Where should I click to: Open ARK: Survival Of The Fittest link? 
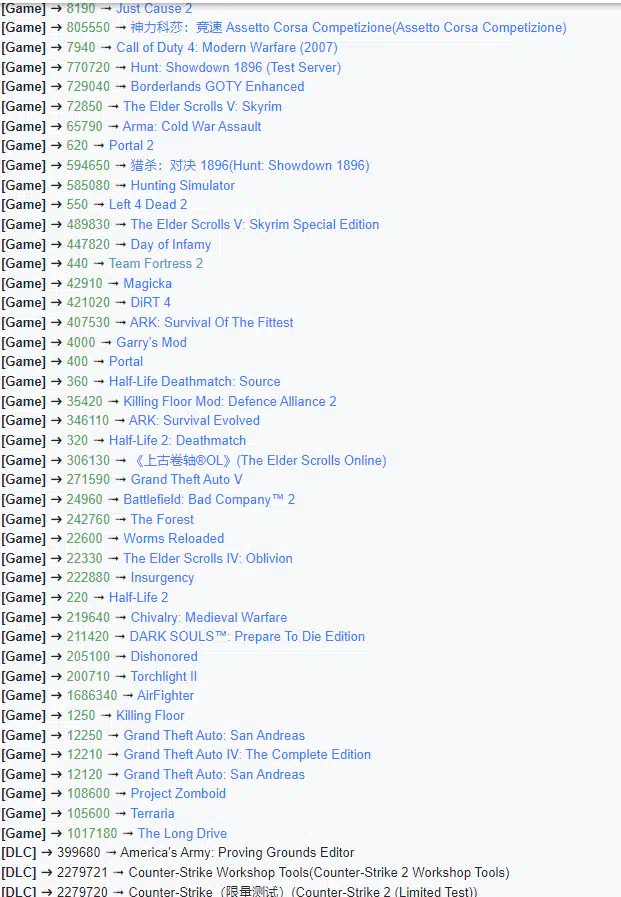pyautogui.click(x=212, y=322)
